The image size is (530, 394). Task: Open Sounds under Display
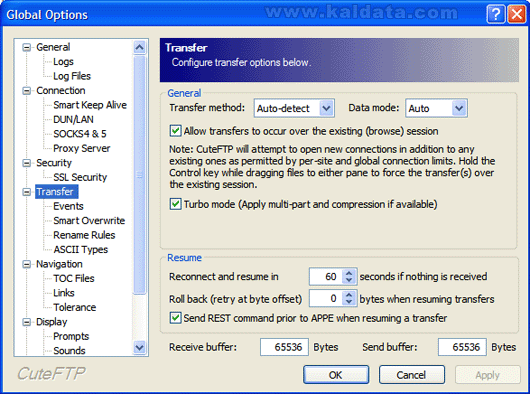point(69,351)
